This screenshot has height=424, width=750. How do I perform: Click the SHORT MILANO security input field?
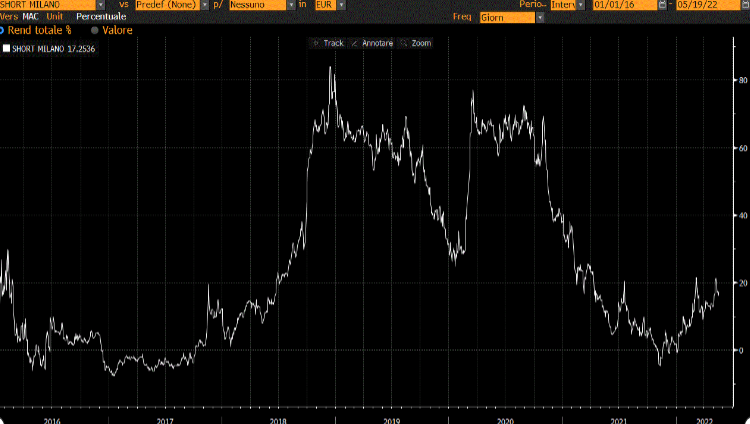click(45, 5)
